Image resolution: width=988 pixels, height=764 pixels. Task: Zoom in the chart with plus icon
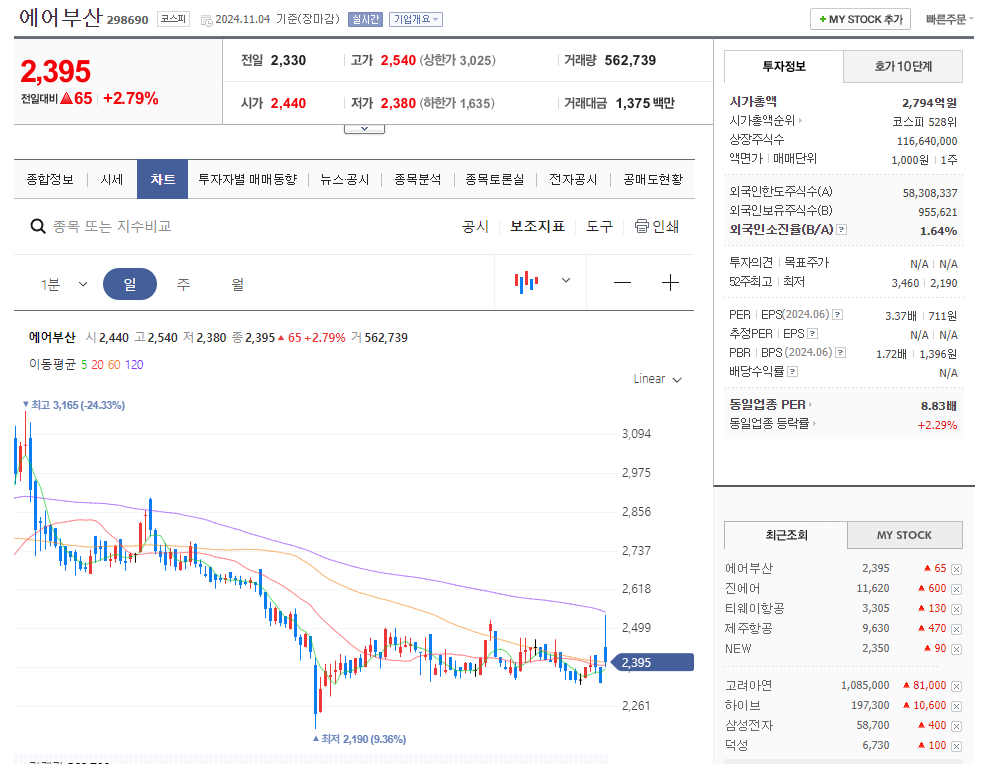(x=670, y=283)
